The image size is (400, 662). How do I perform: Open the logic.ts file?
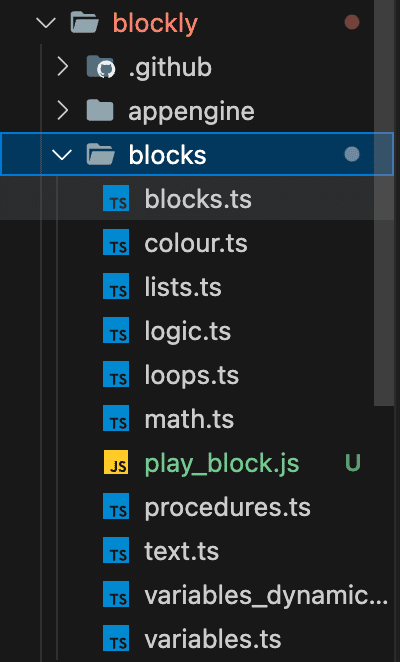(188, 331)
